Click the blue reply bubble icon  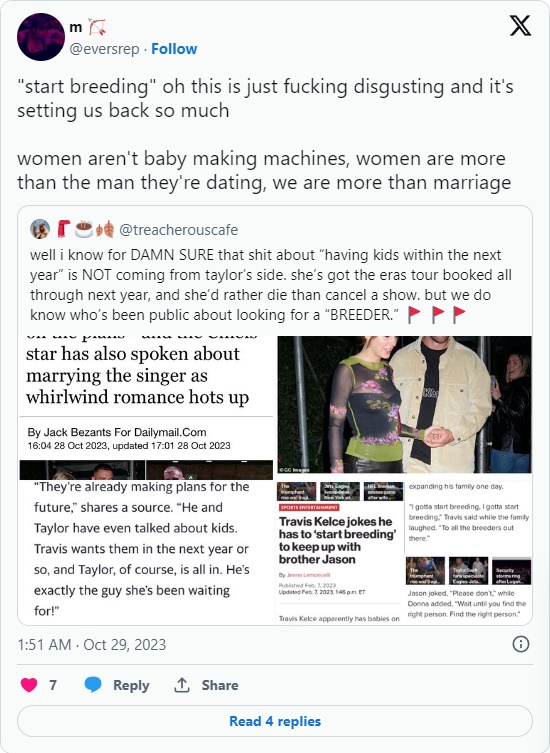click(93, 685)
